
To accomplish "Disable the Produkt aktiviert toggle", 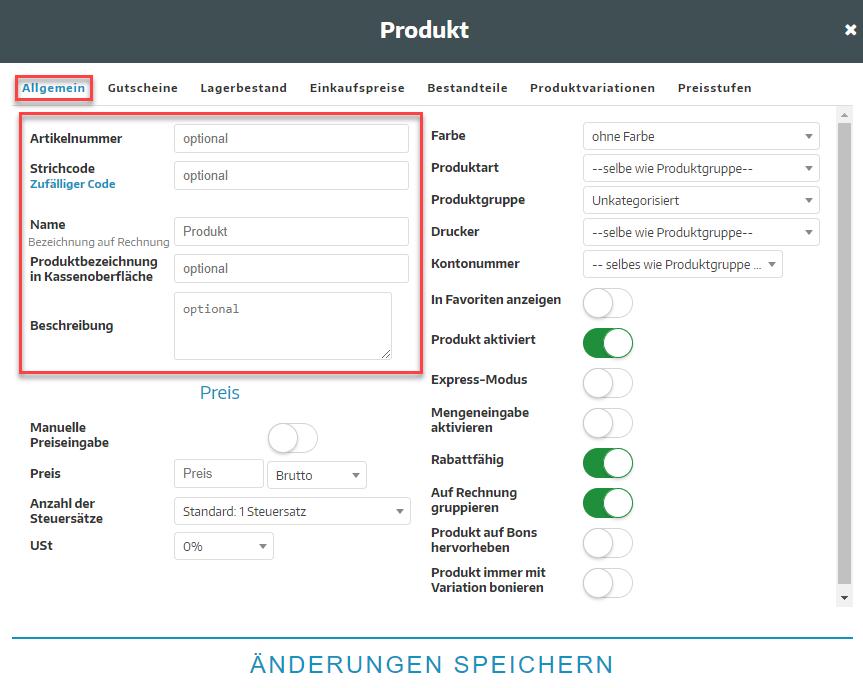I will click(x=608, y=343).
